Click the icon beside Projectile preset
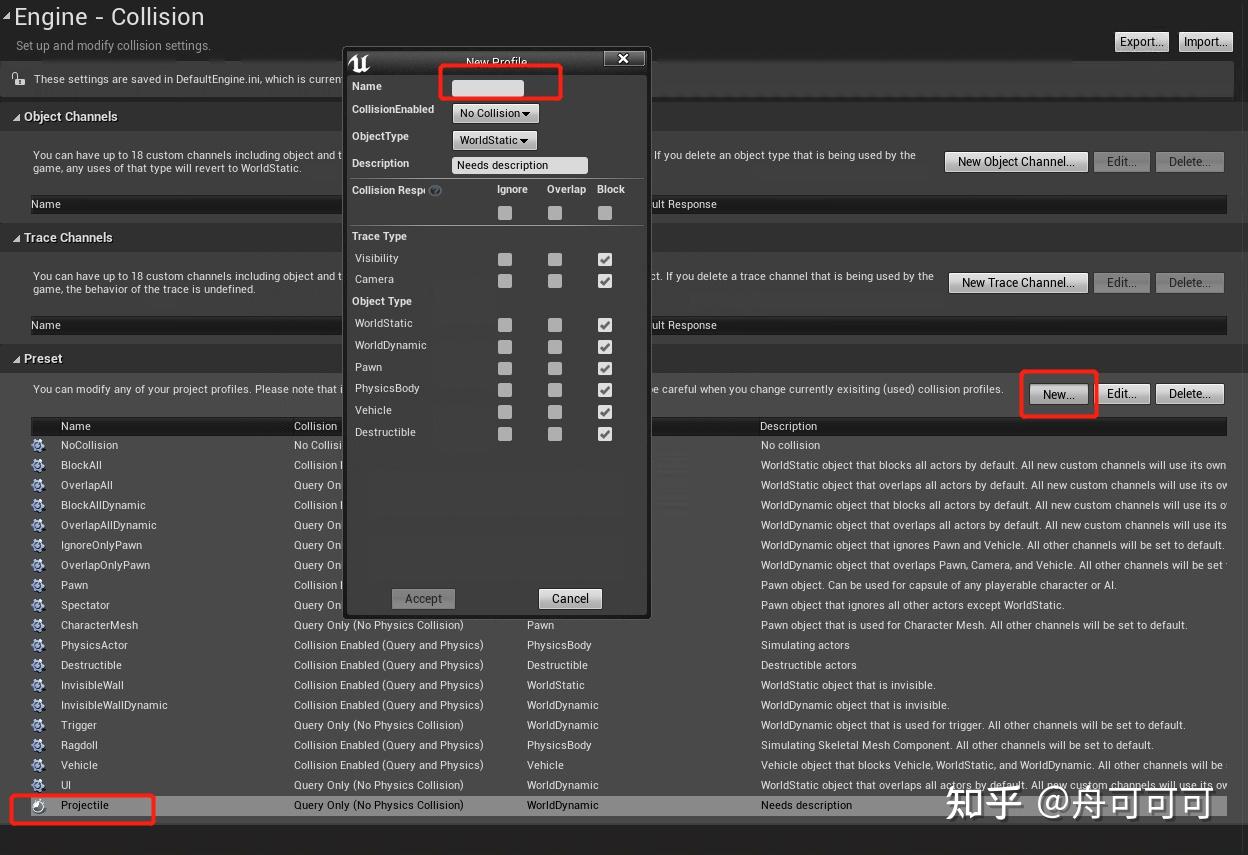Viewport: 1248px width, 855px height. (x=38, y=805)
